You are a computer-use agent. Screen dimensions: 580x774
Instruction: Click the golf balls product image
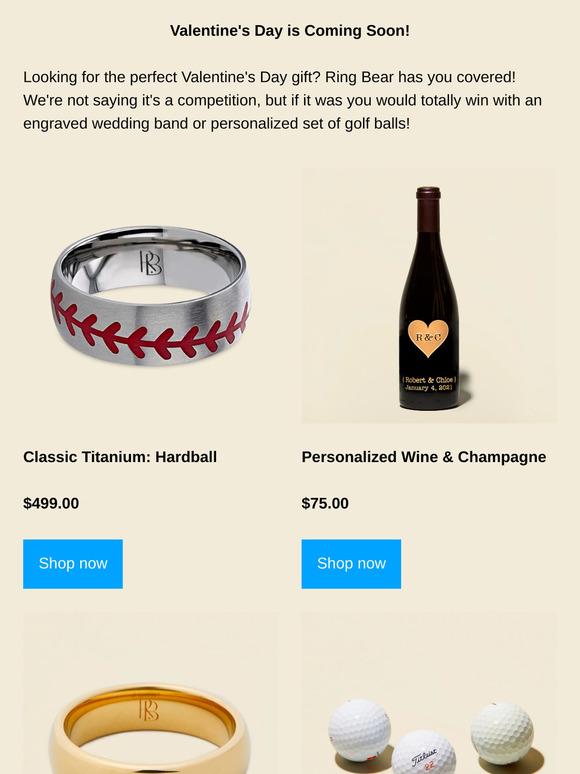(429, 693)
